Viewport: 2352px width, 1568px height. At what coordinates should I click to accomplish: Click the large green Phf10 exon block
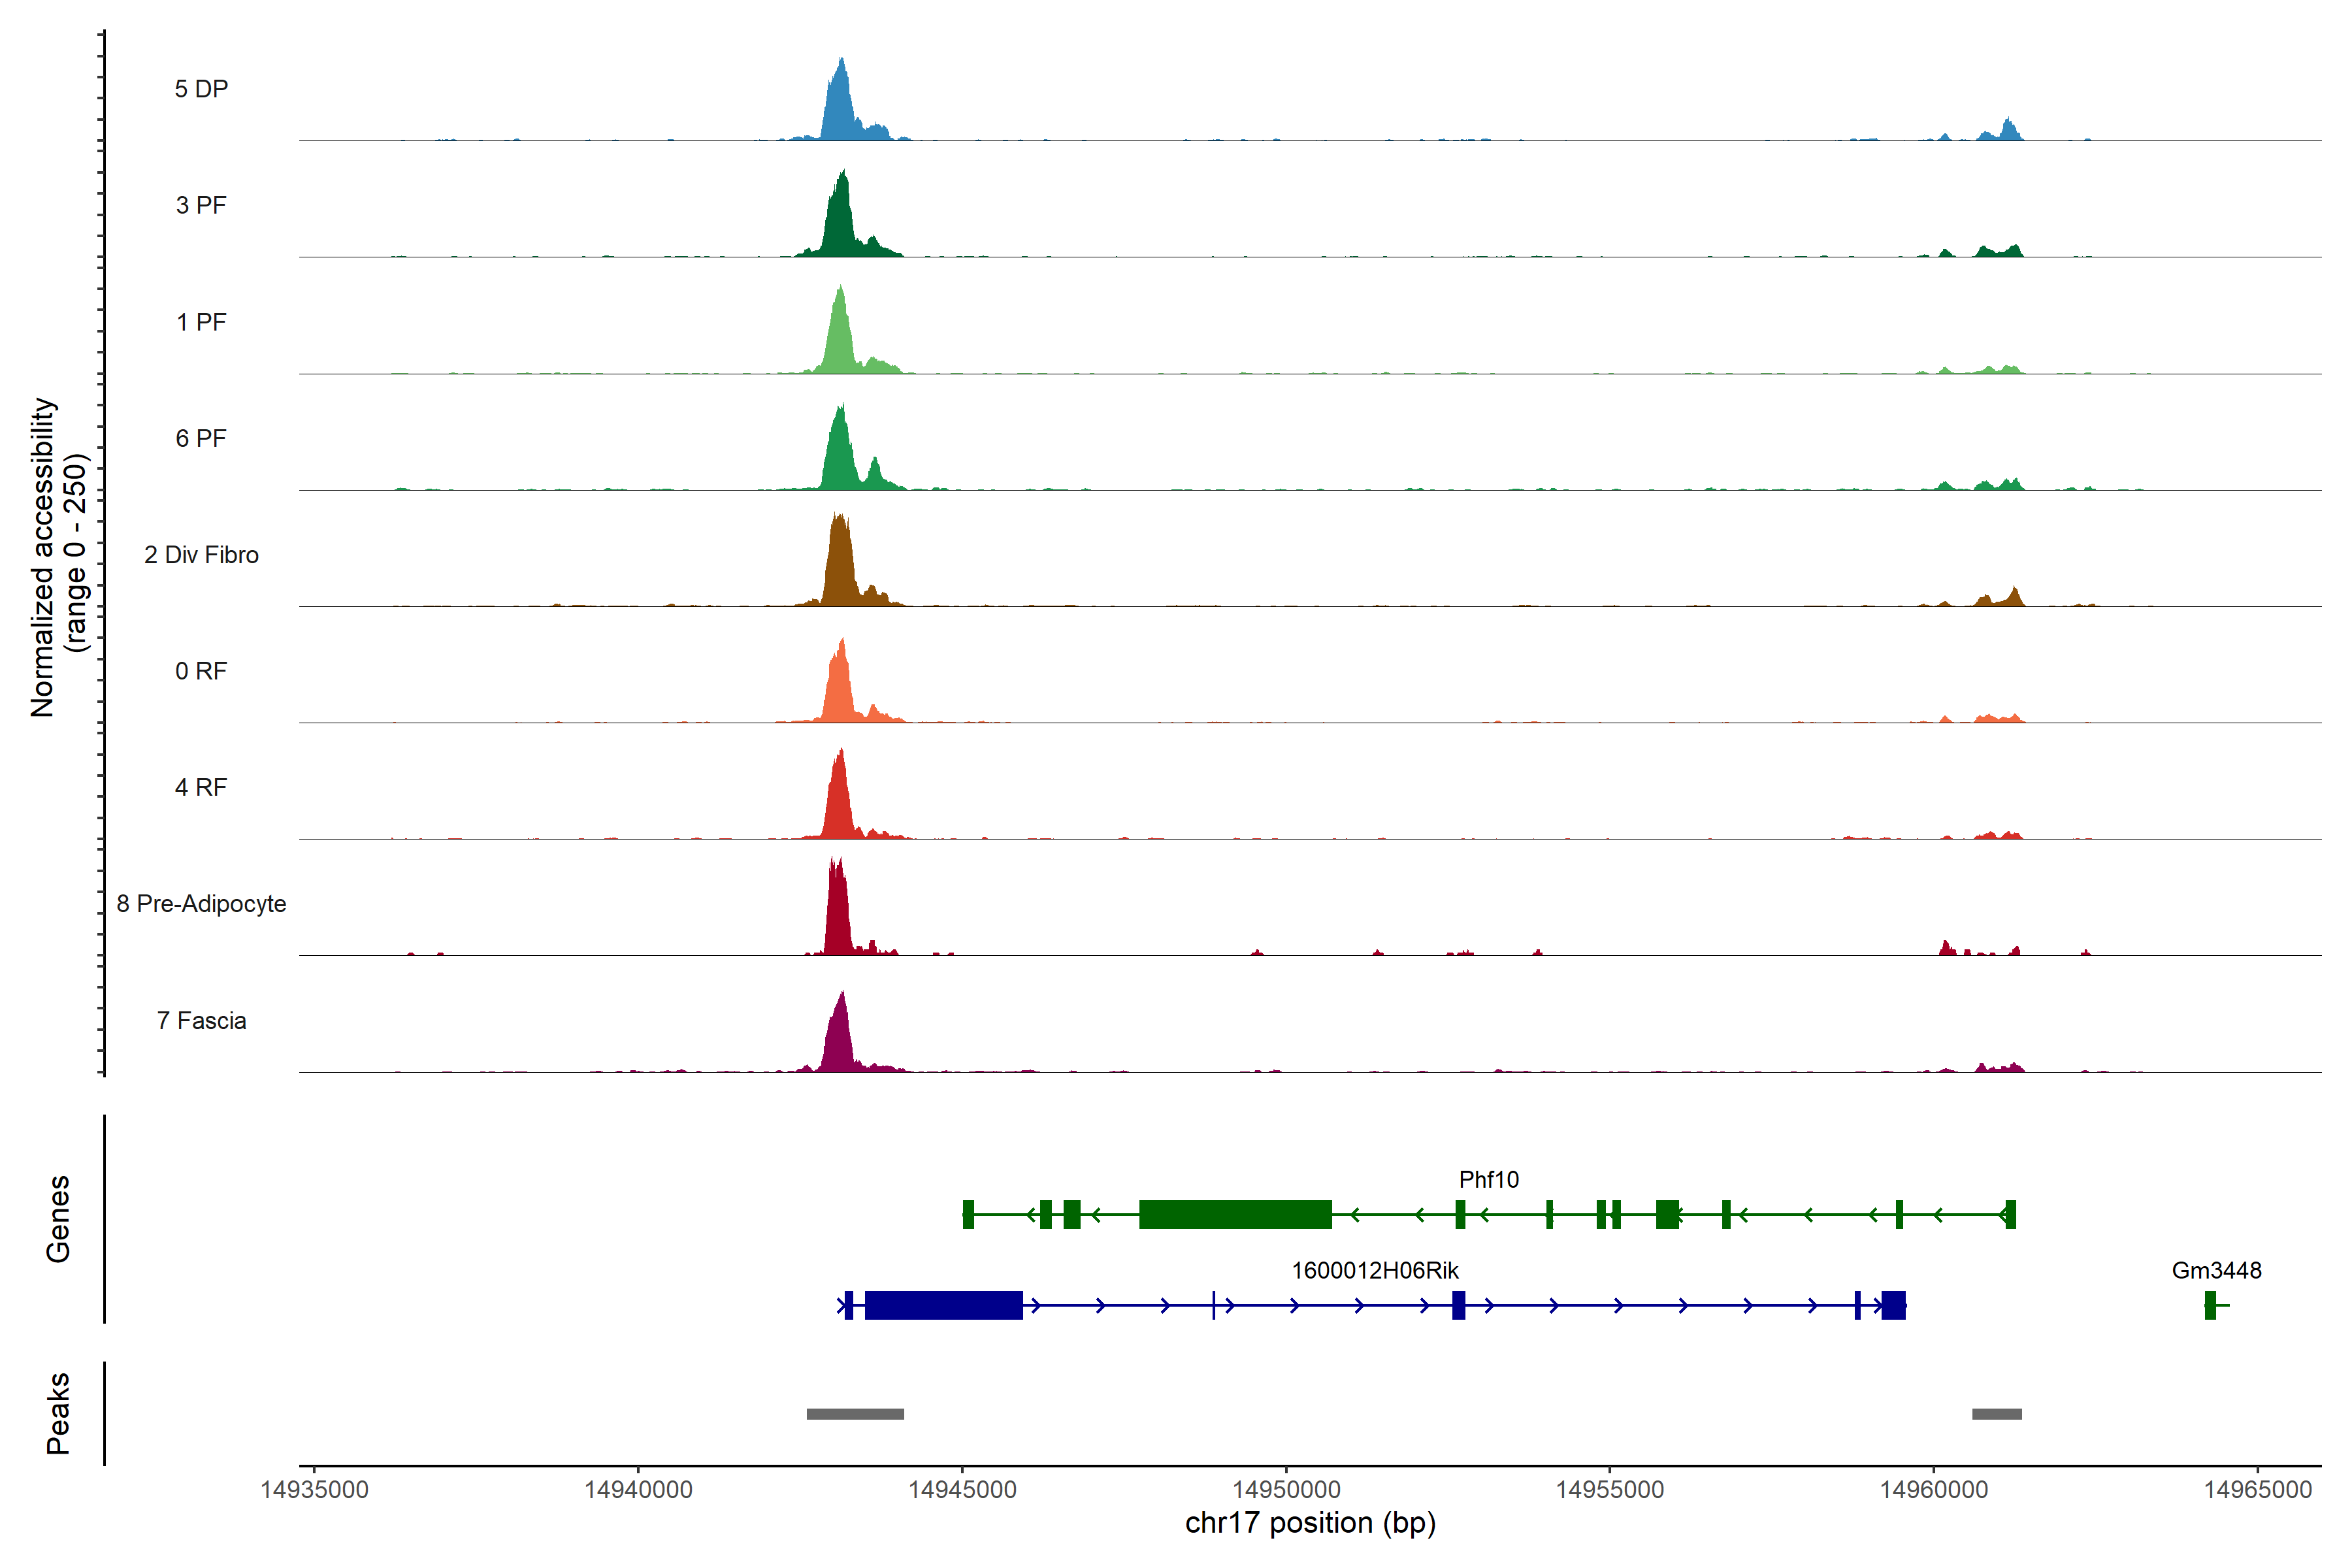click(1235, 1214)
